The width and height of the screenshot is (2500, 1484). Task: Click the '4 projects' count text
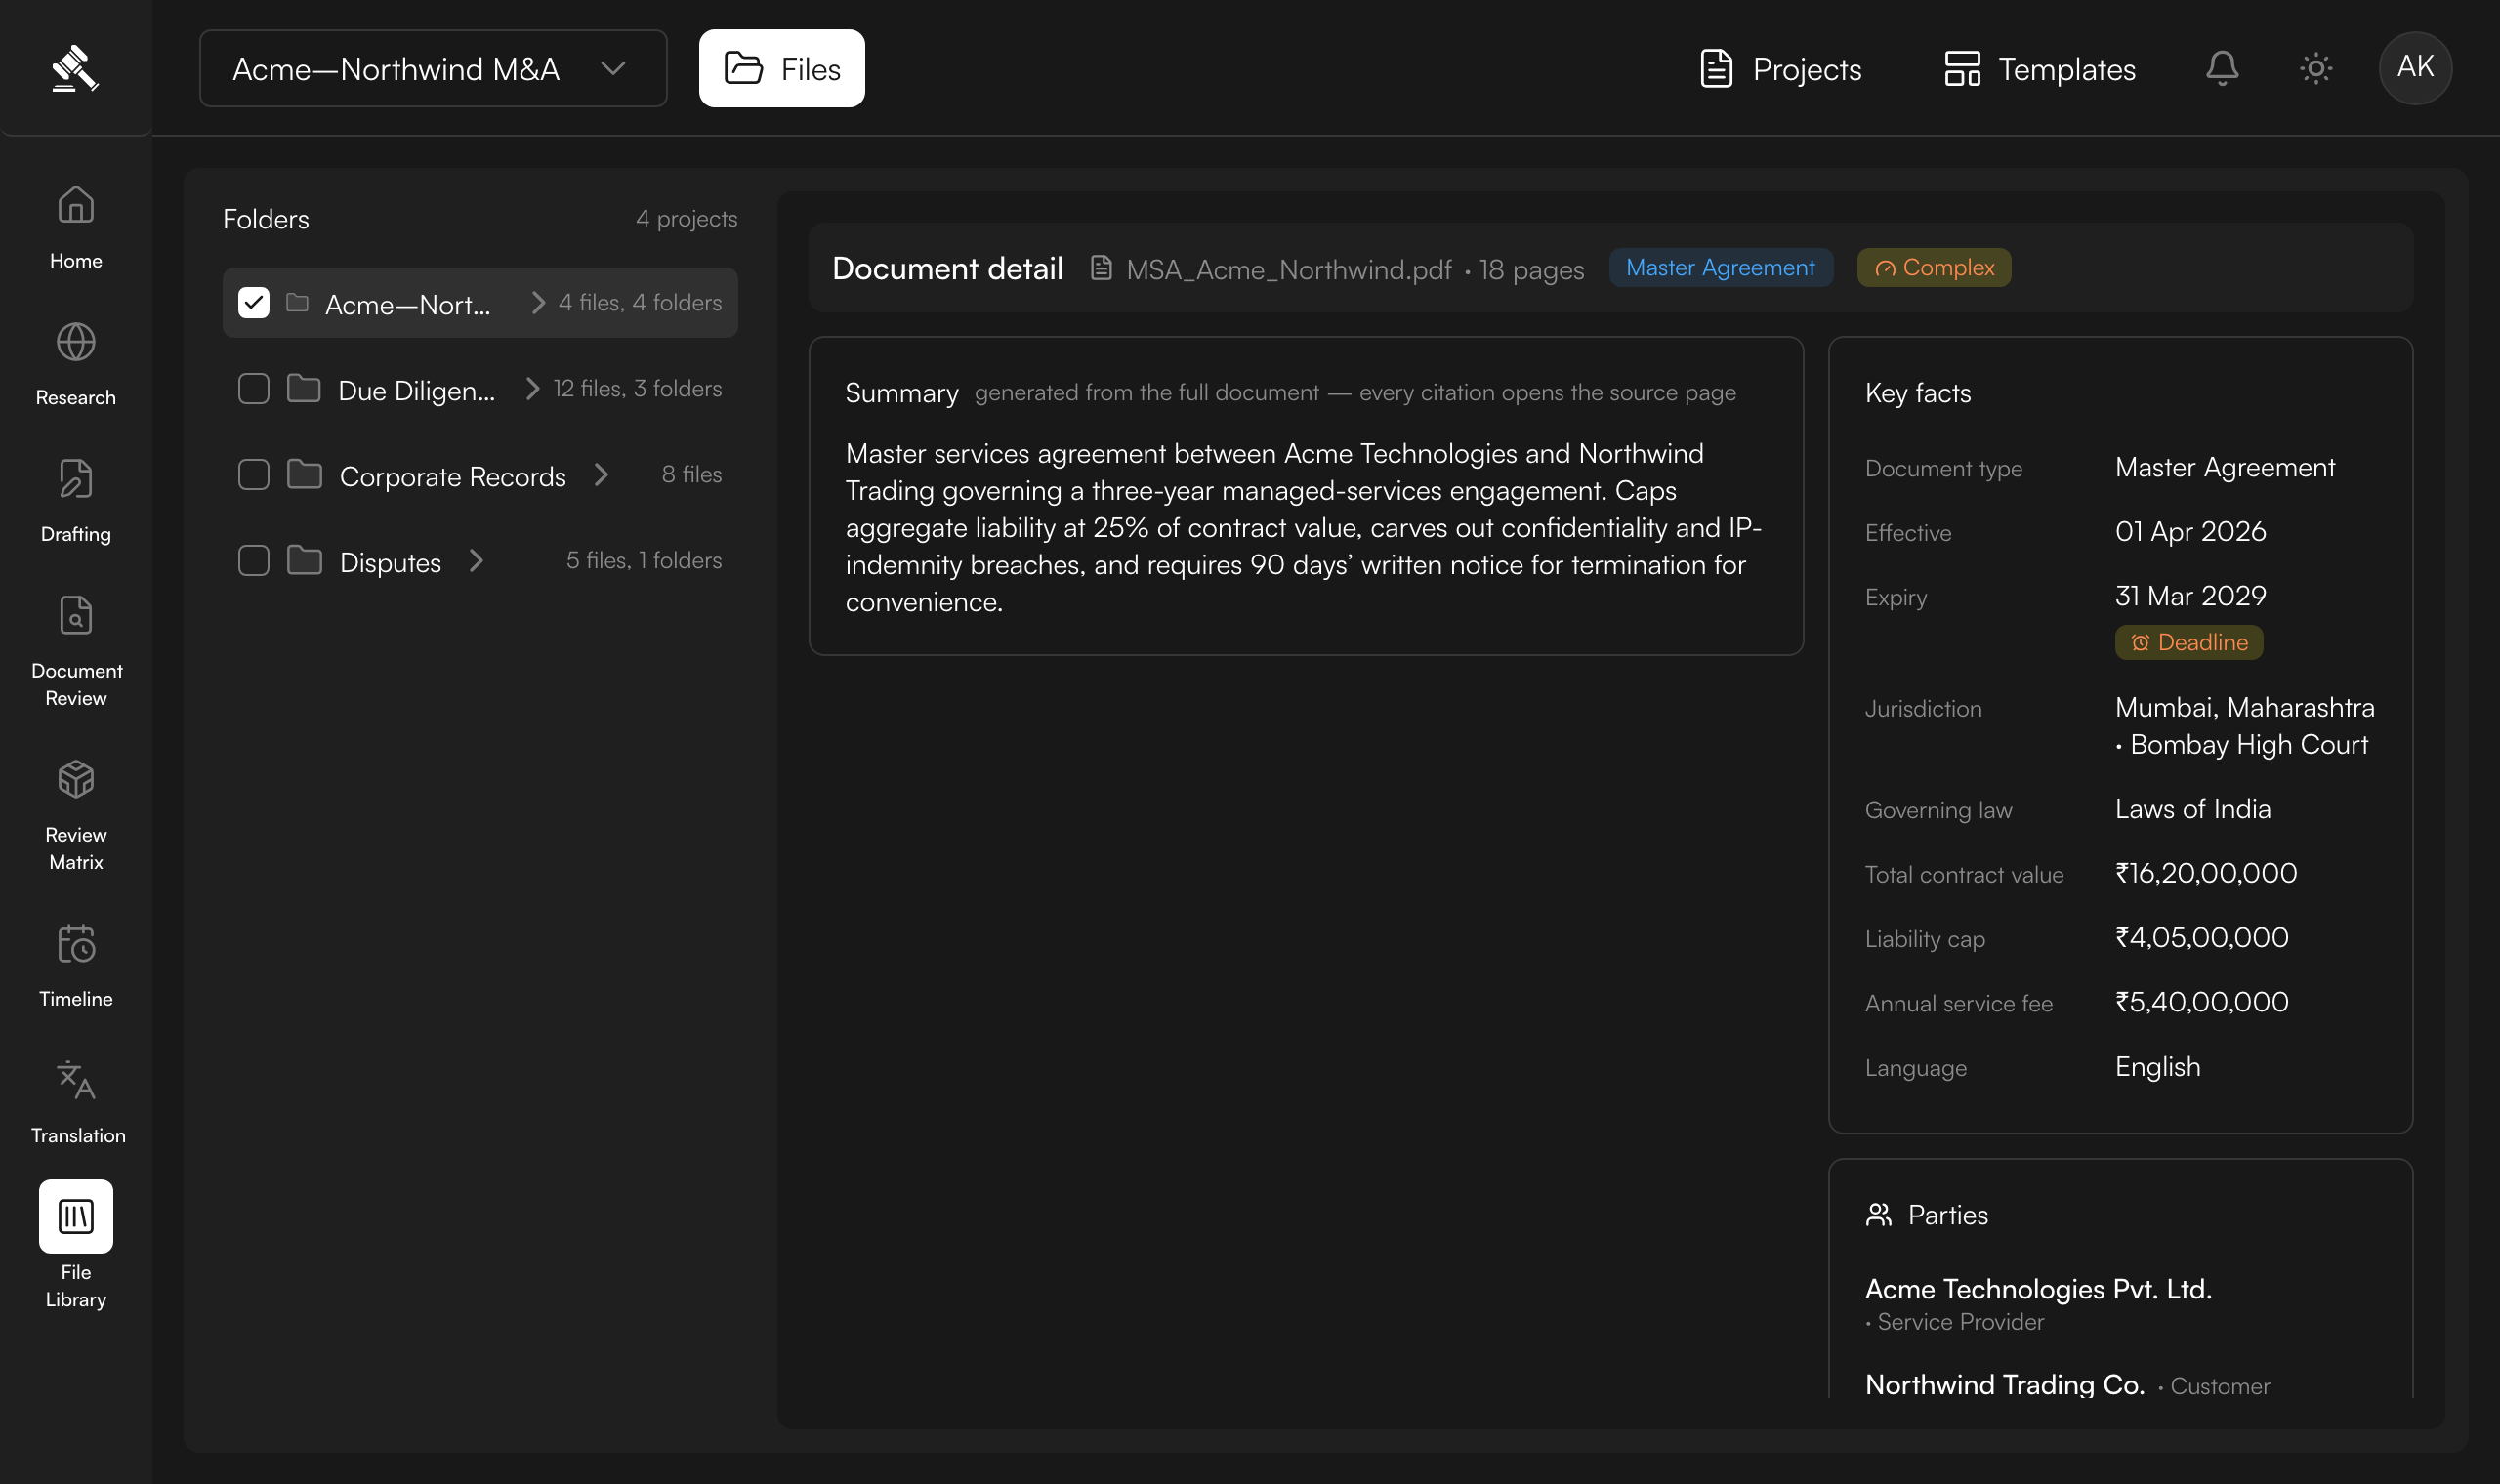686,218
